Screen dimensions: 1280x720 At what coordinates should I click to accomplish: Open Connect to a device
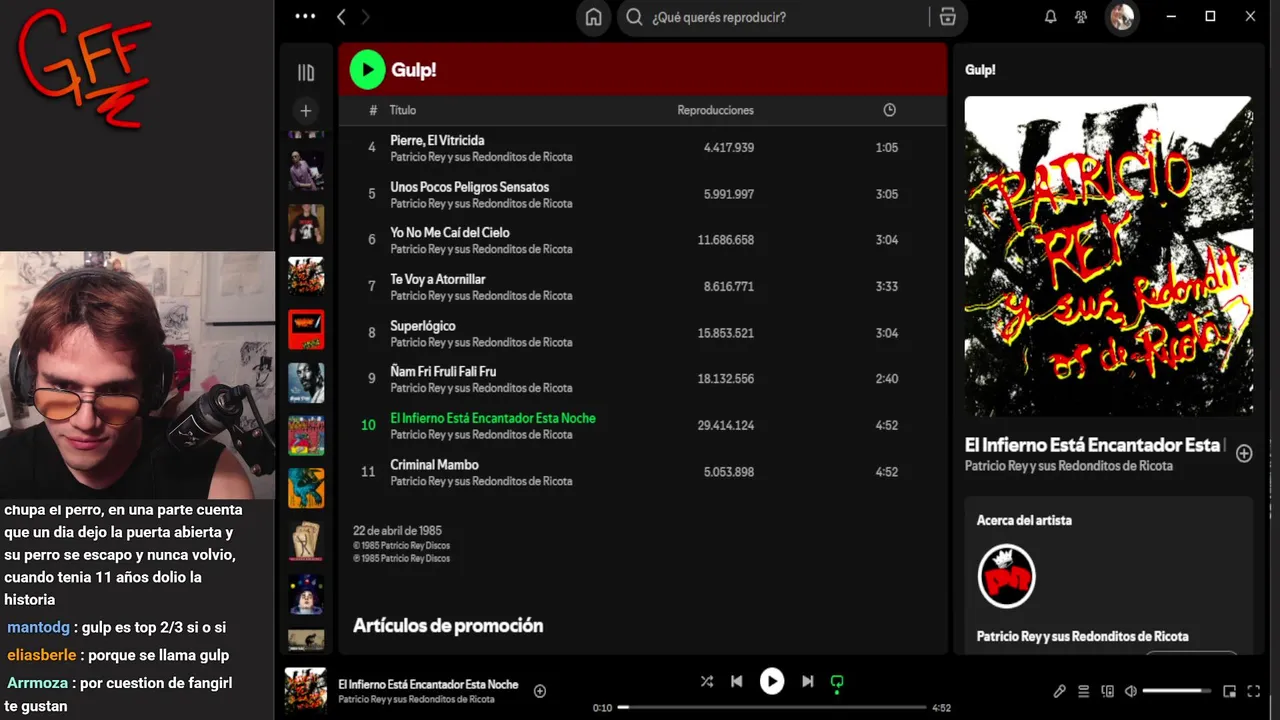(x=1107, y=691)
